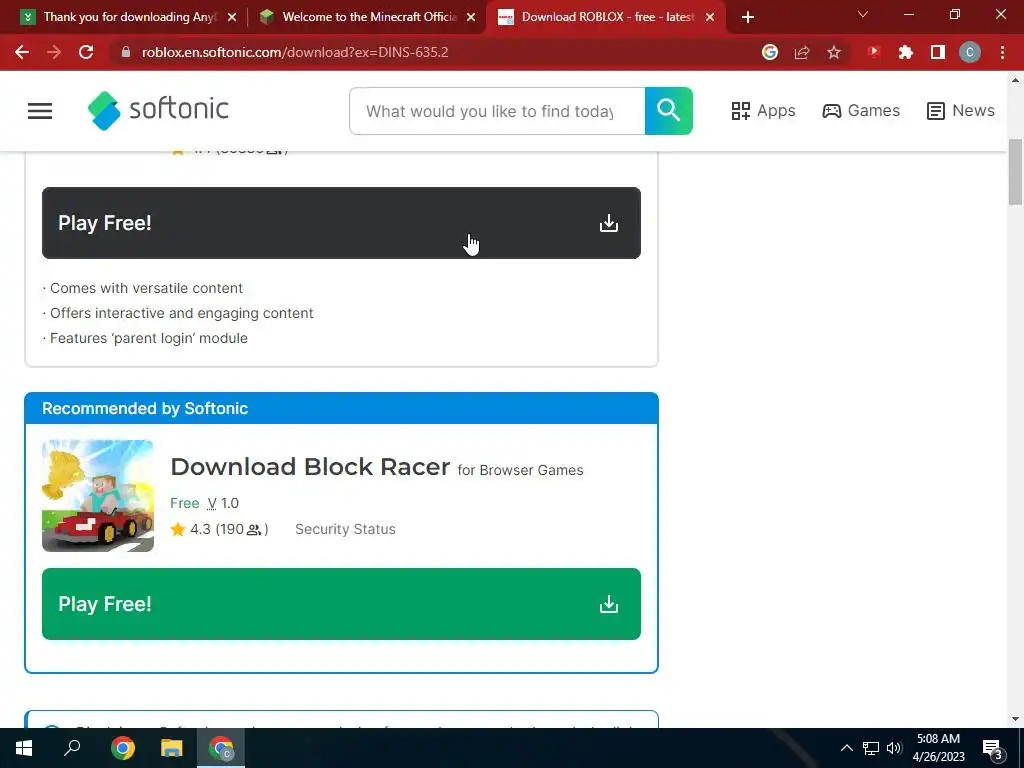
Task: Click the Google icon in address bar
Action: (x=770, y=52)
